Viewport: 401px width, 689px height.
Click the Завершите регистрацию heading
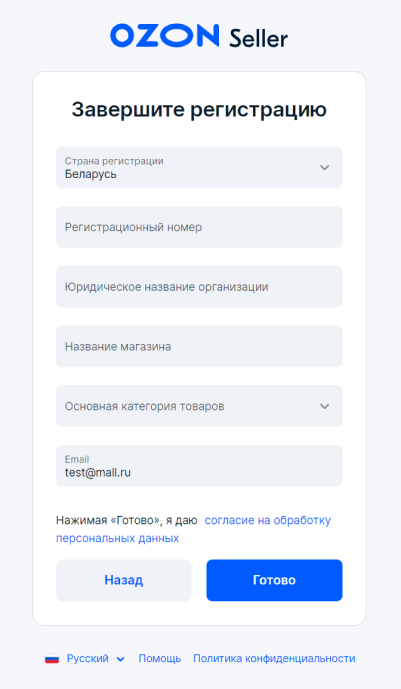pyautogui.click(x=199, y=110)
